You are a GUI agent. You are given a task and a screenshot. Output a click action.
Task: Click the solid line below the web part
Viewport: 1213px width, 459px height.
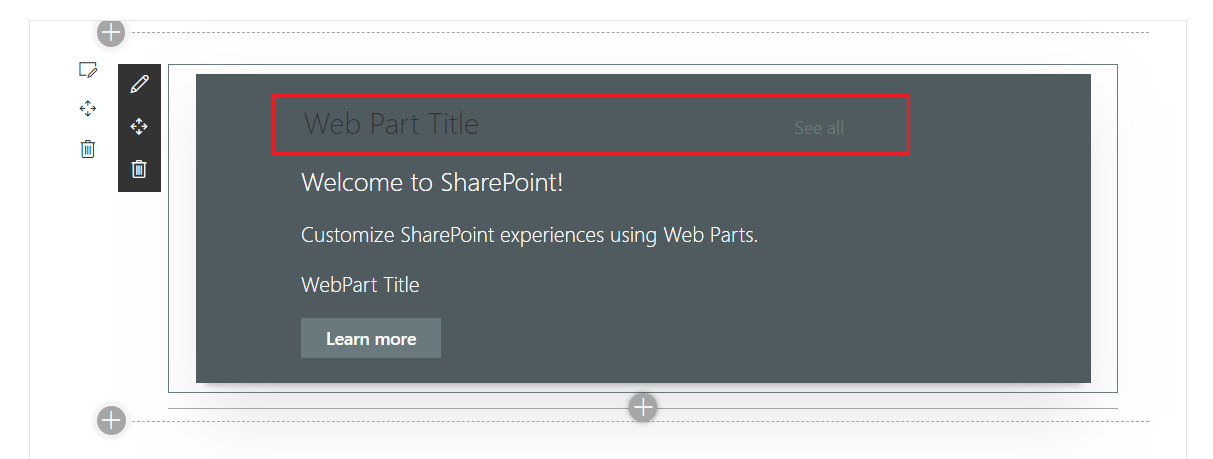pyautogui.click(x=400, y=408)
